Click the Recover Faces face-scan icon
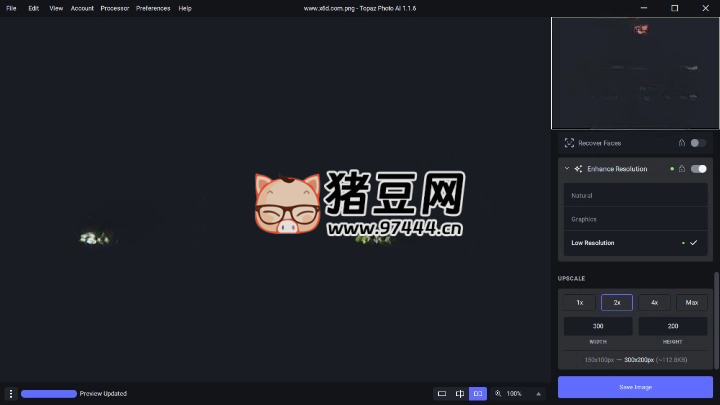Viewport: 720px width, 405px height. (569, 143)
